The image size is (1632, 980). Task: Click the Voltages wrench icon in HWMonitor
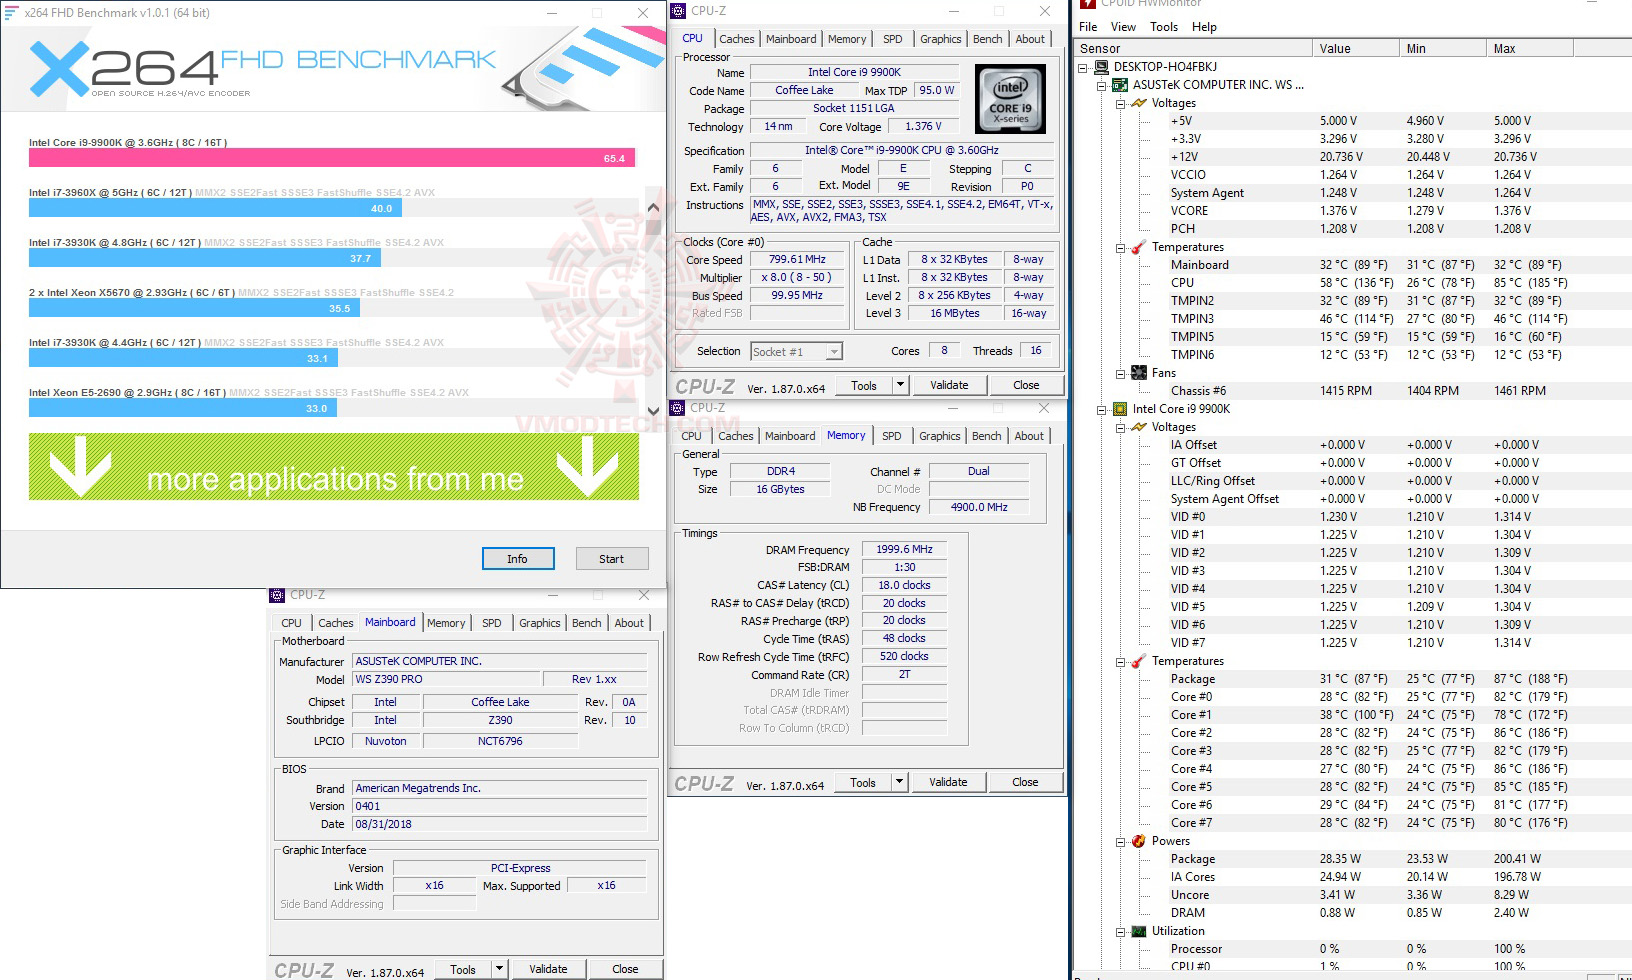tap(1139, 103)
